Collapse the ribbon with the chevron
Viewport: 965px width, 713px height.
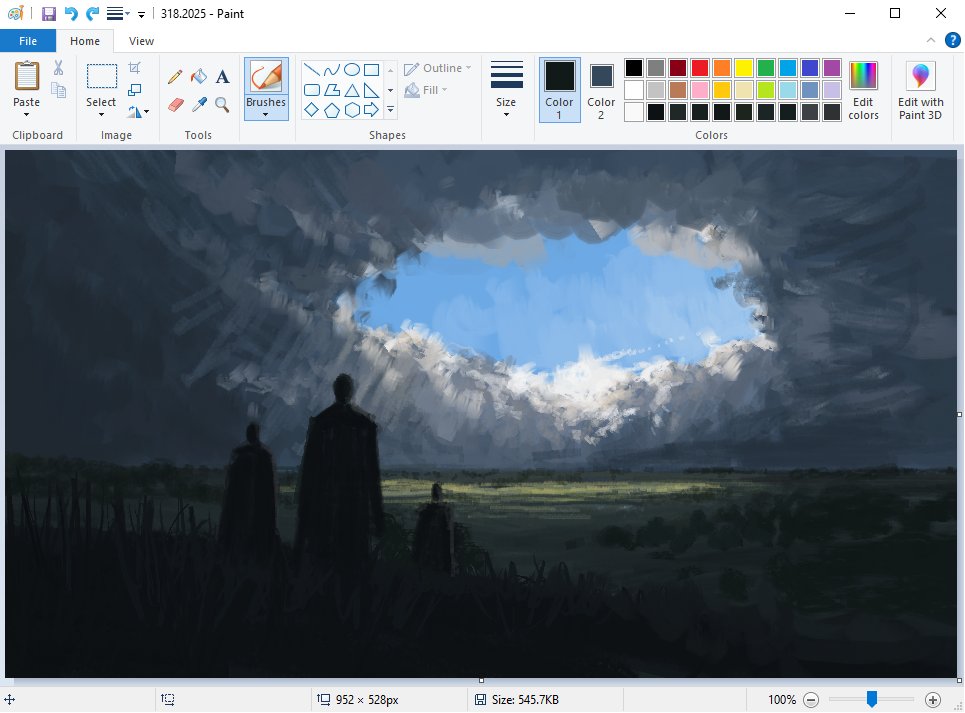point(931,40)
